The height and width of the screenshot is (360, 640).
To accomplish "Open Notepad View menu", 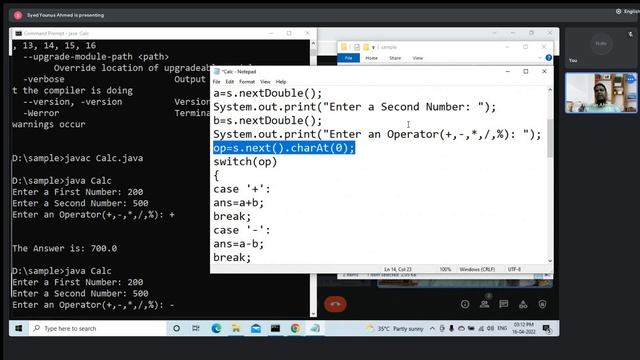I will [265, 82].
